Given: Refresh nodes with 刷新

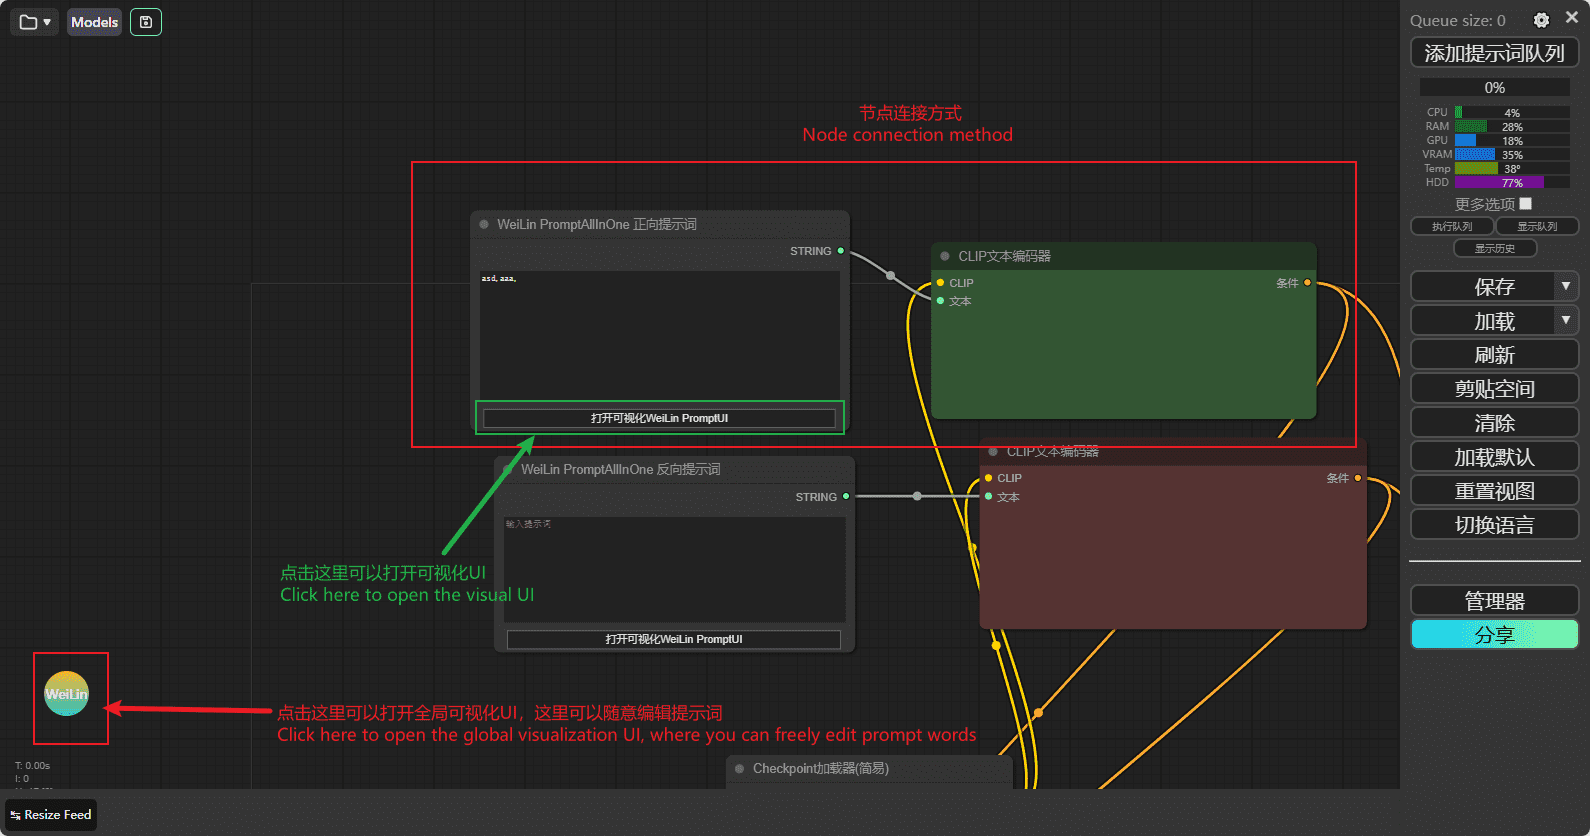Looking at the screenshot, I should (1494, 354).
